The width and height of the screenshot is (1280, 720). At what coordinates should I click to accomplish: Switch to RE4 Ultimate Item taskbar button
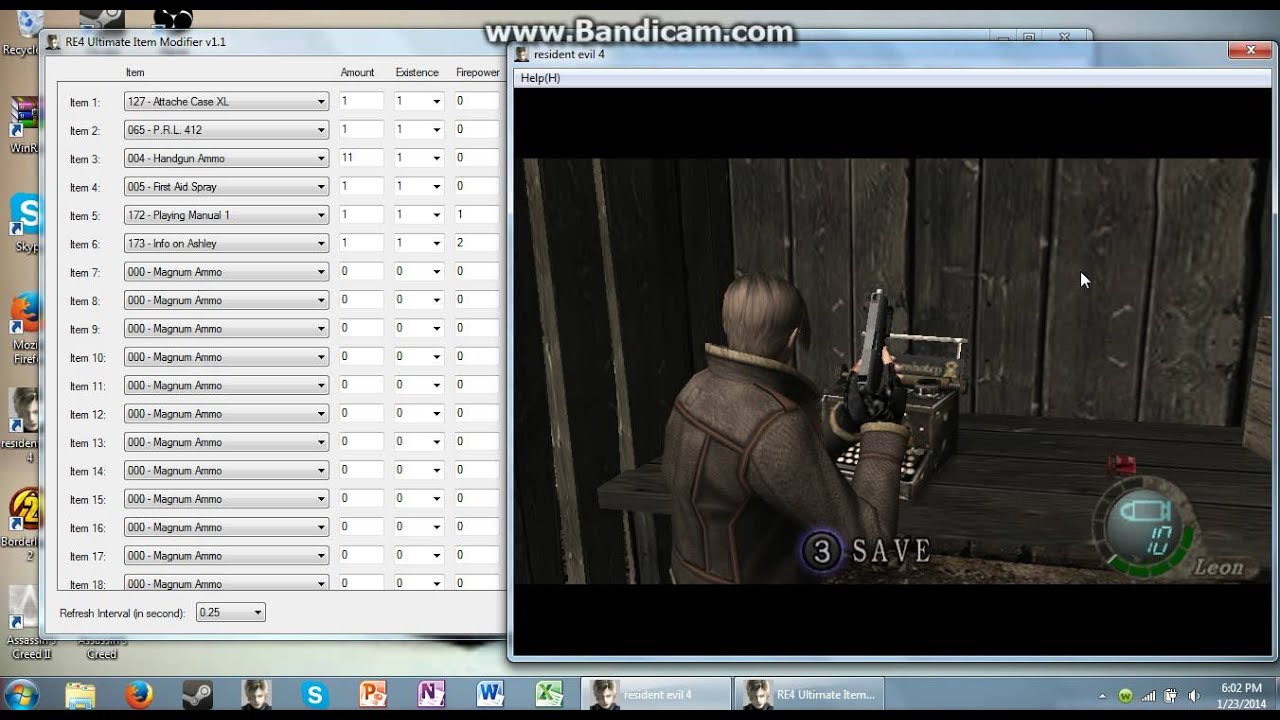(x=808, y=694)
